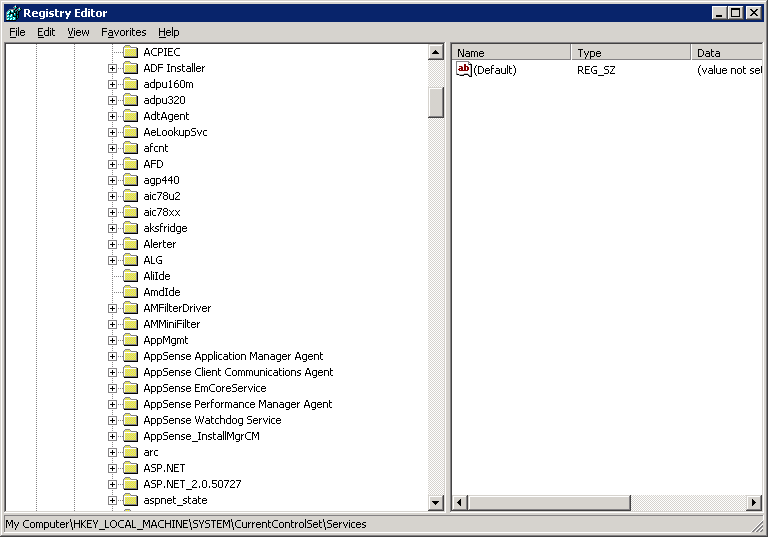Select the (Default) value name
Screen dimensions: 768x537
point(495,70)
